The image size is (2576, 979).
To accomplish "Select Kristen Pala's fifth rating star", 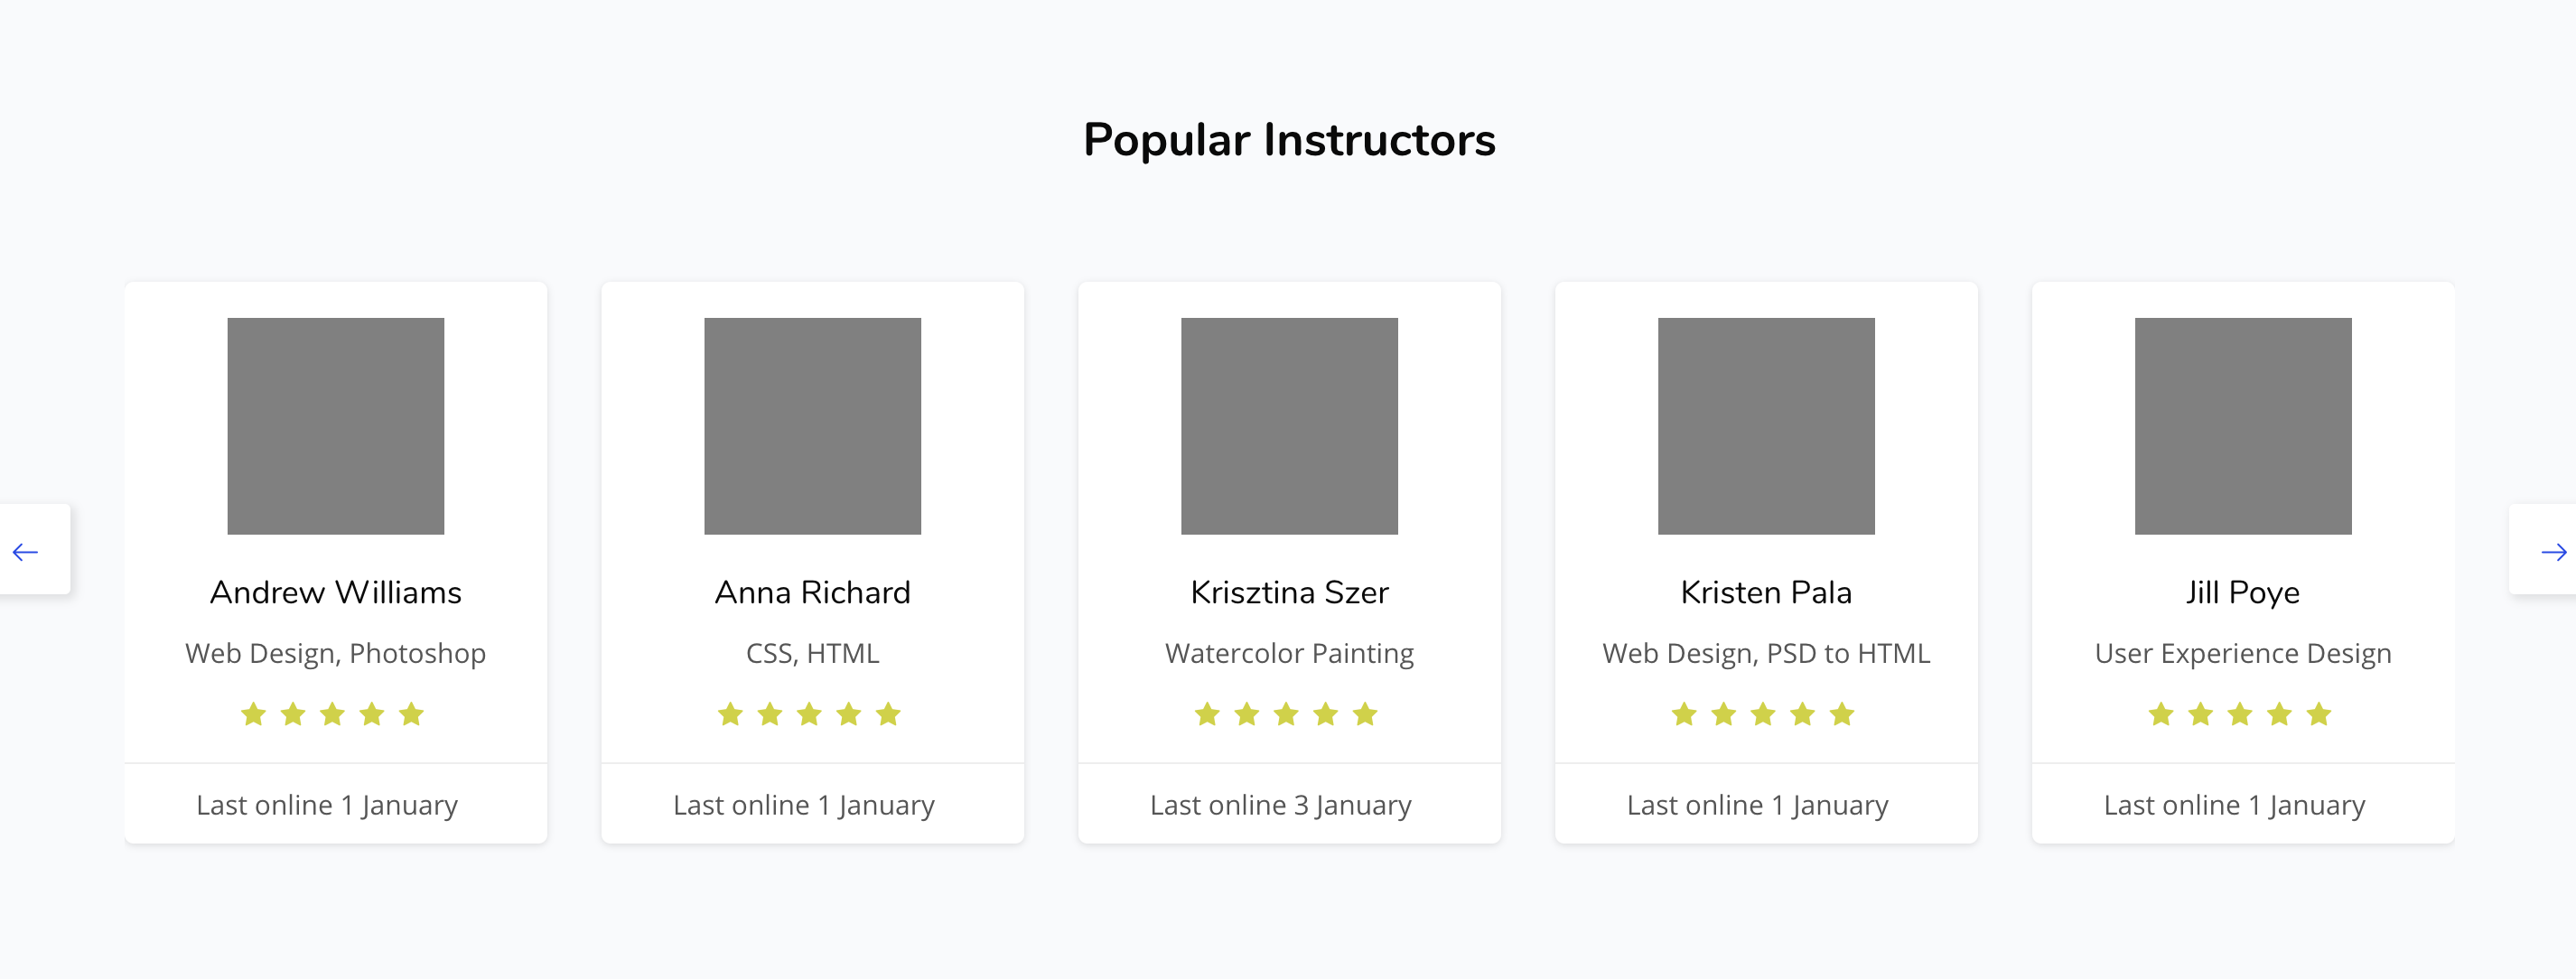I will [1842, 714].
